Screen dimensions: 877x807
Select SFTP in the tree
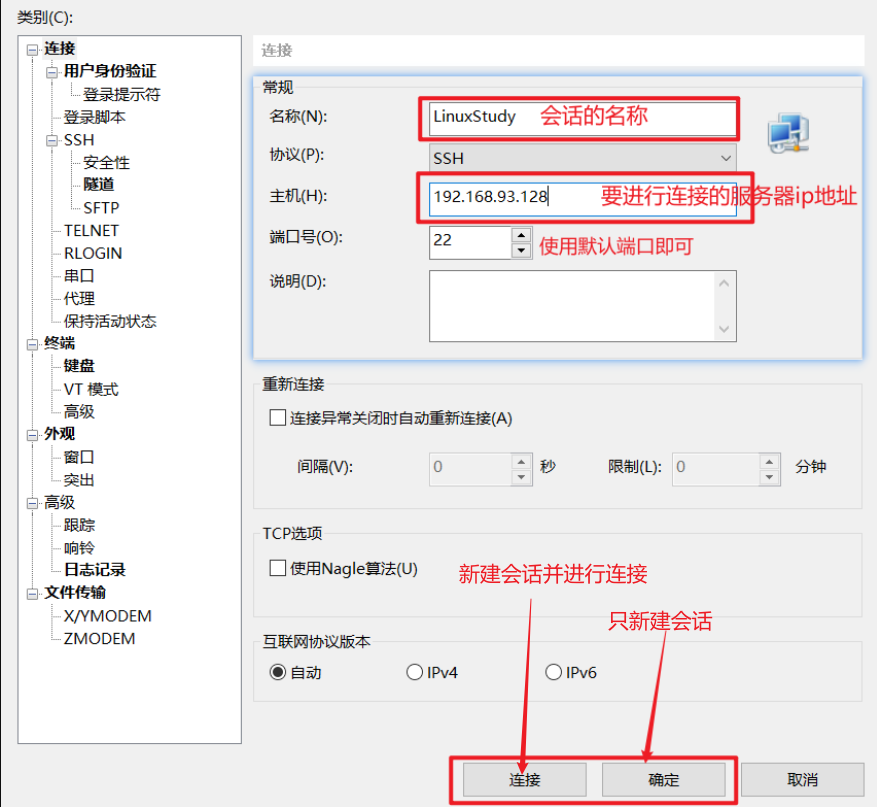tap(101, 208)
